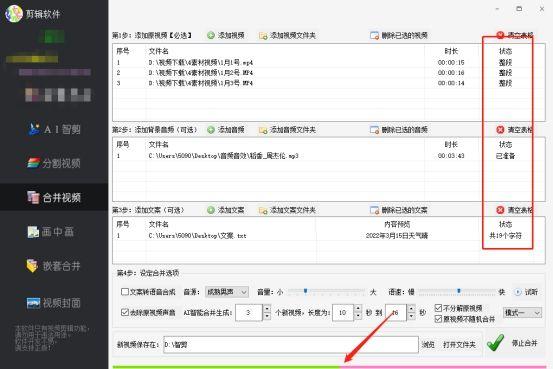
Task: Select the 稻香_周杰伦.mp3 audio row
Action: click(329, 156)
